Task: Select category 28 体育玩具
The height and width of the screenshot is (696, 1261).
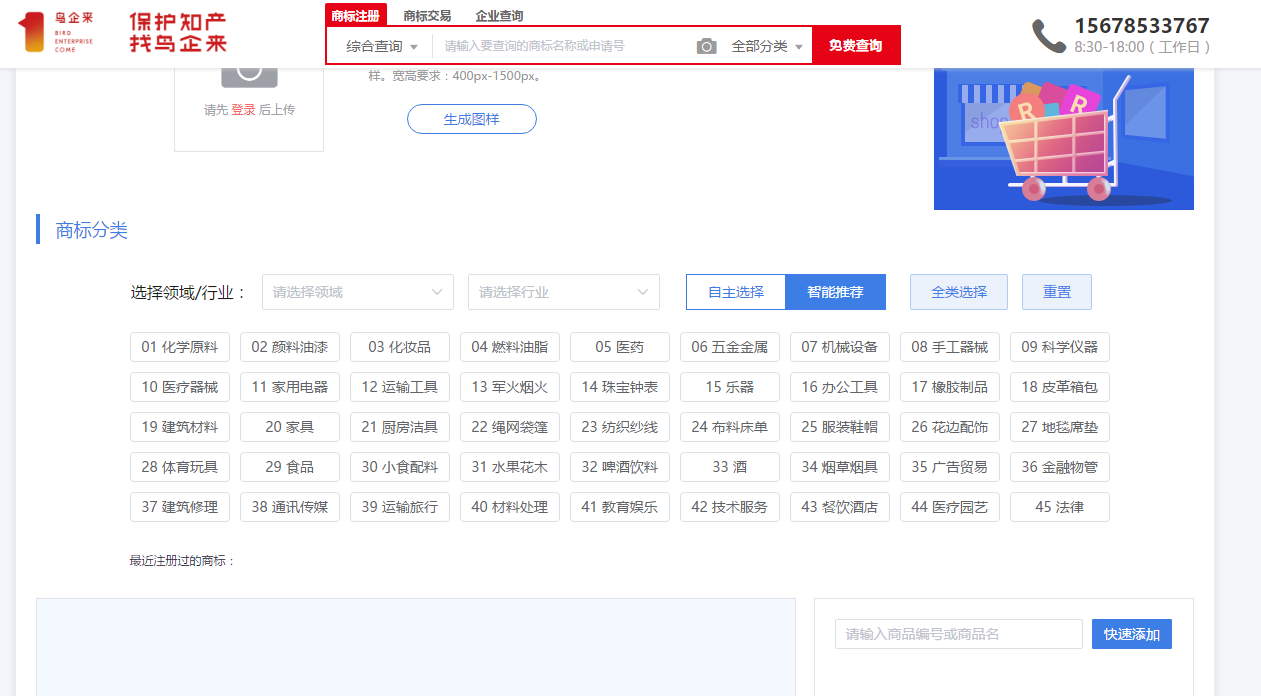Action: click(180, 467)
